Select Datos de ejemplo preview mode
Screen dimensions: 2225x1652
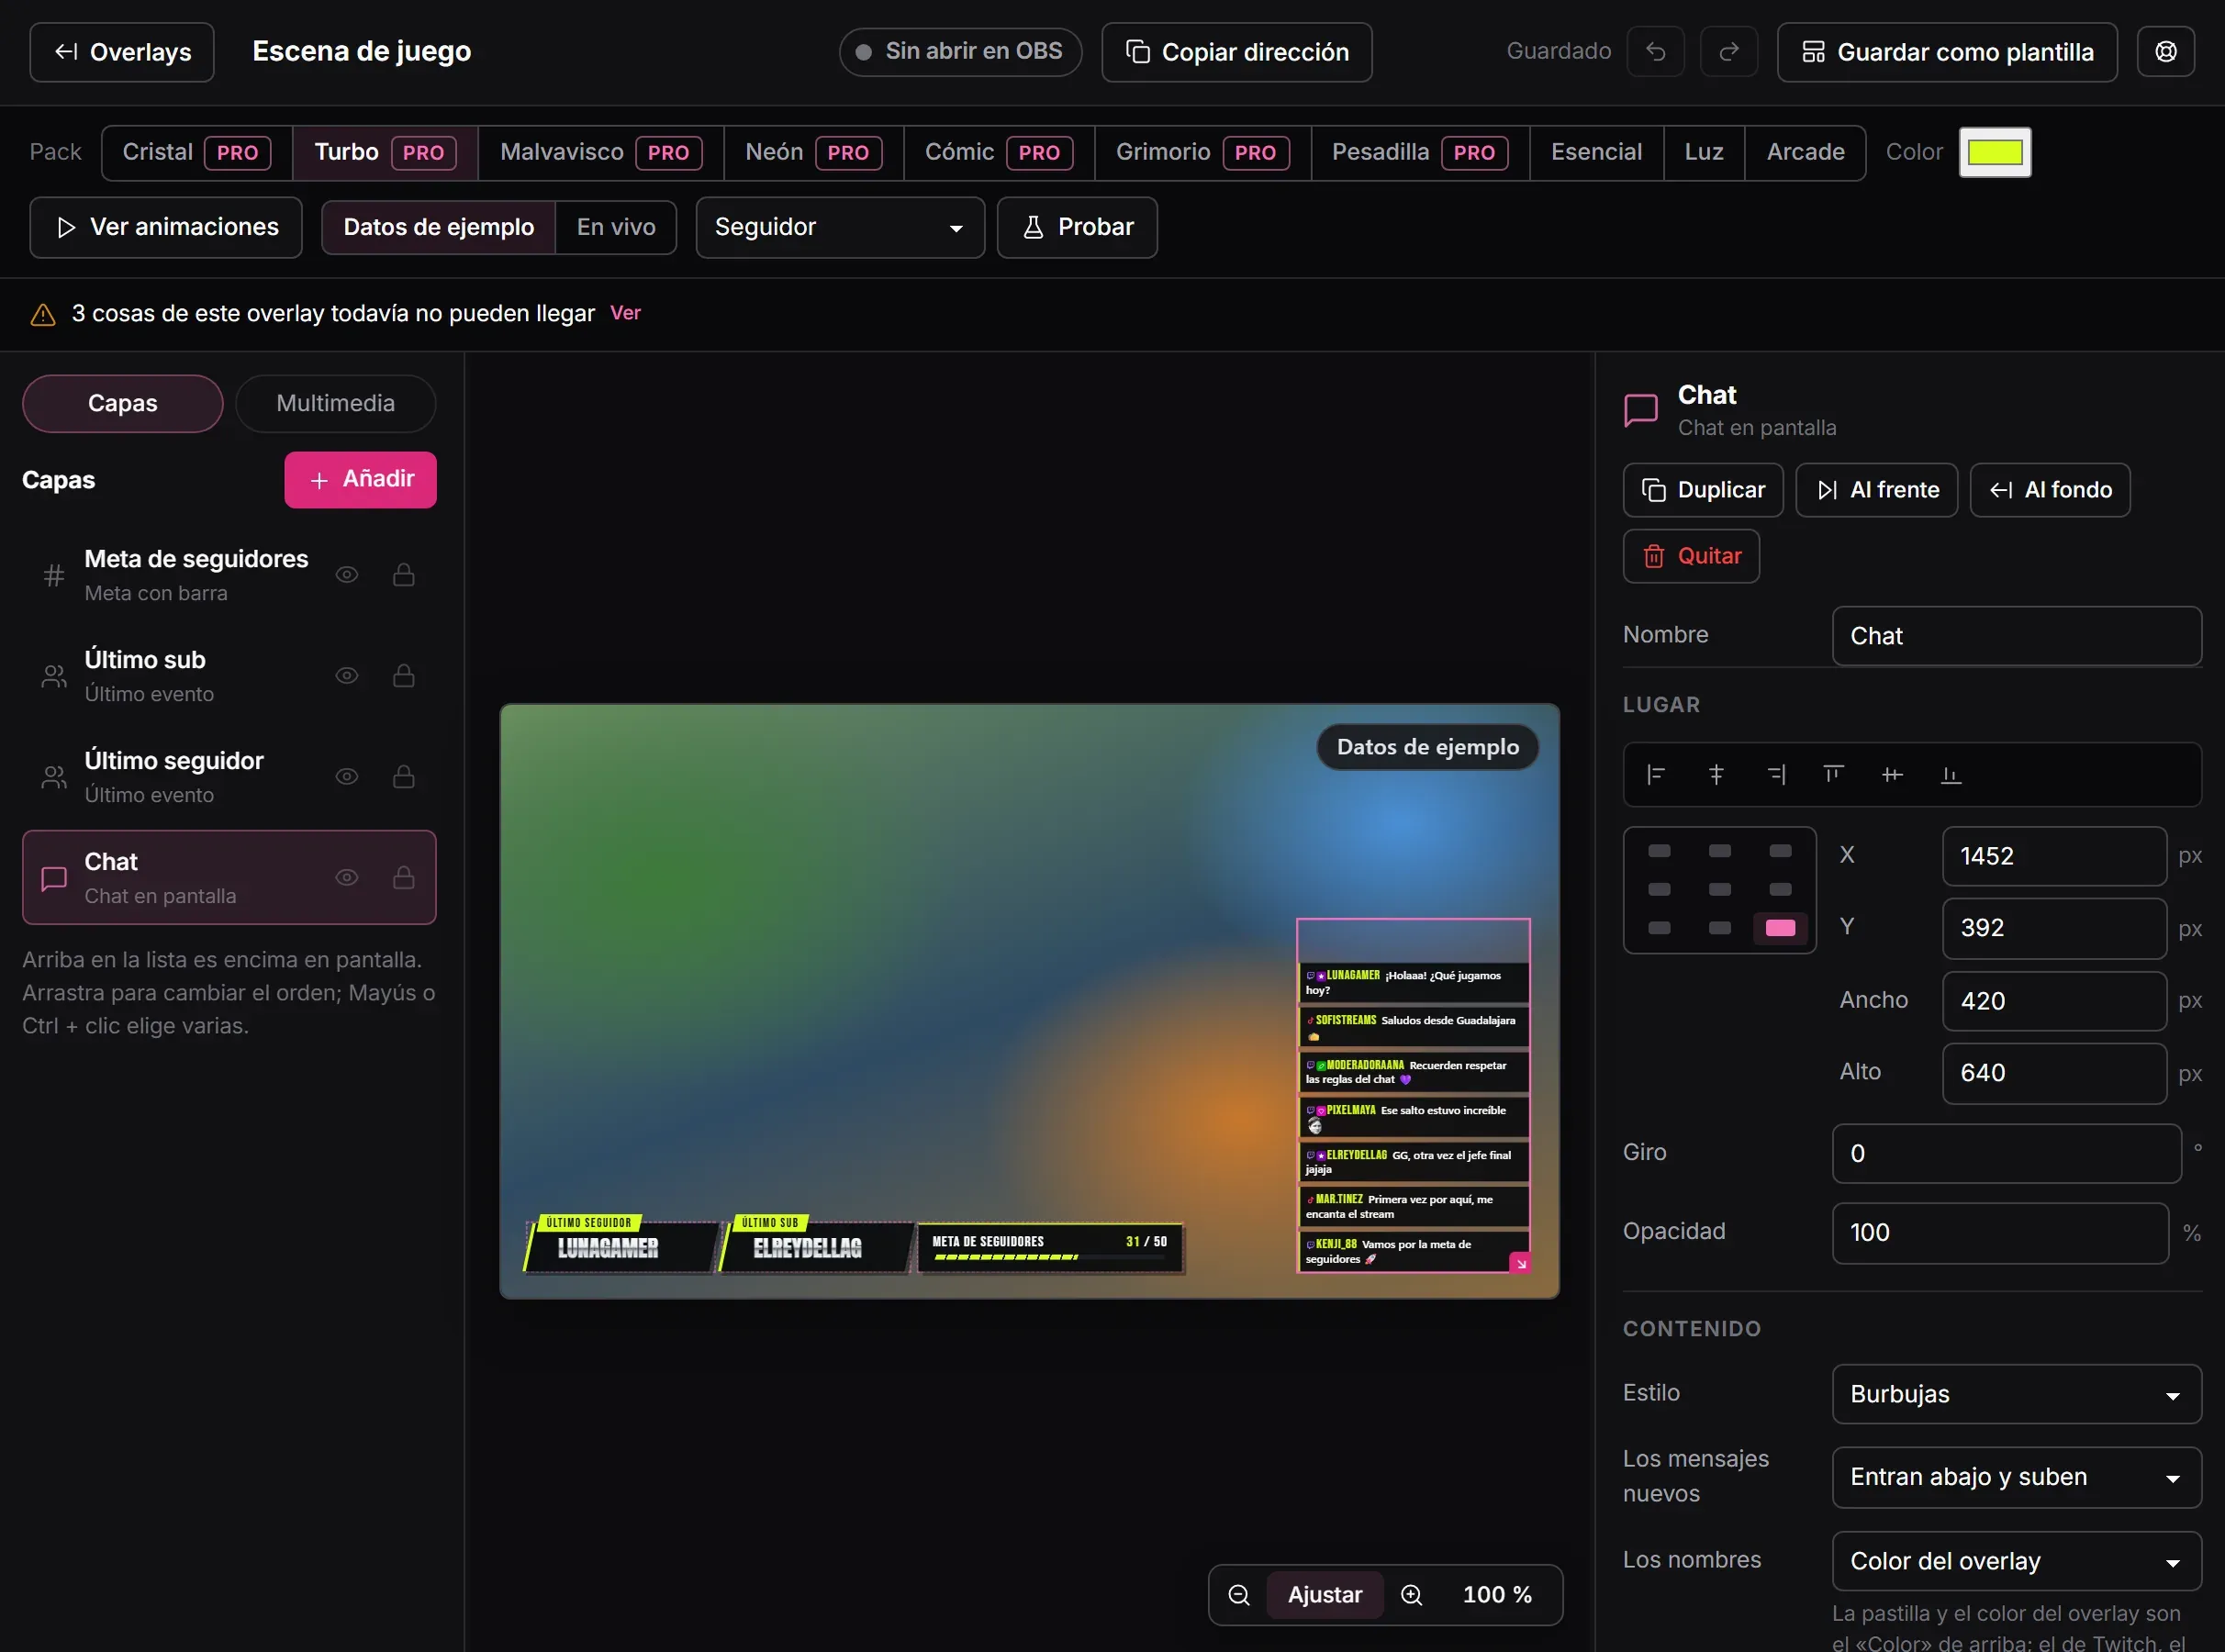pyautogui.click(x=438, y=227)
